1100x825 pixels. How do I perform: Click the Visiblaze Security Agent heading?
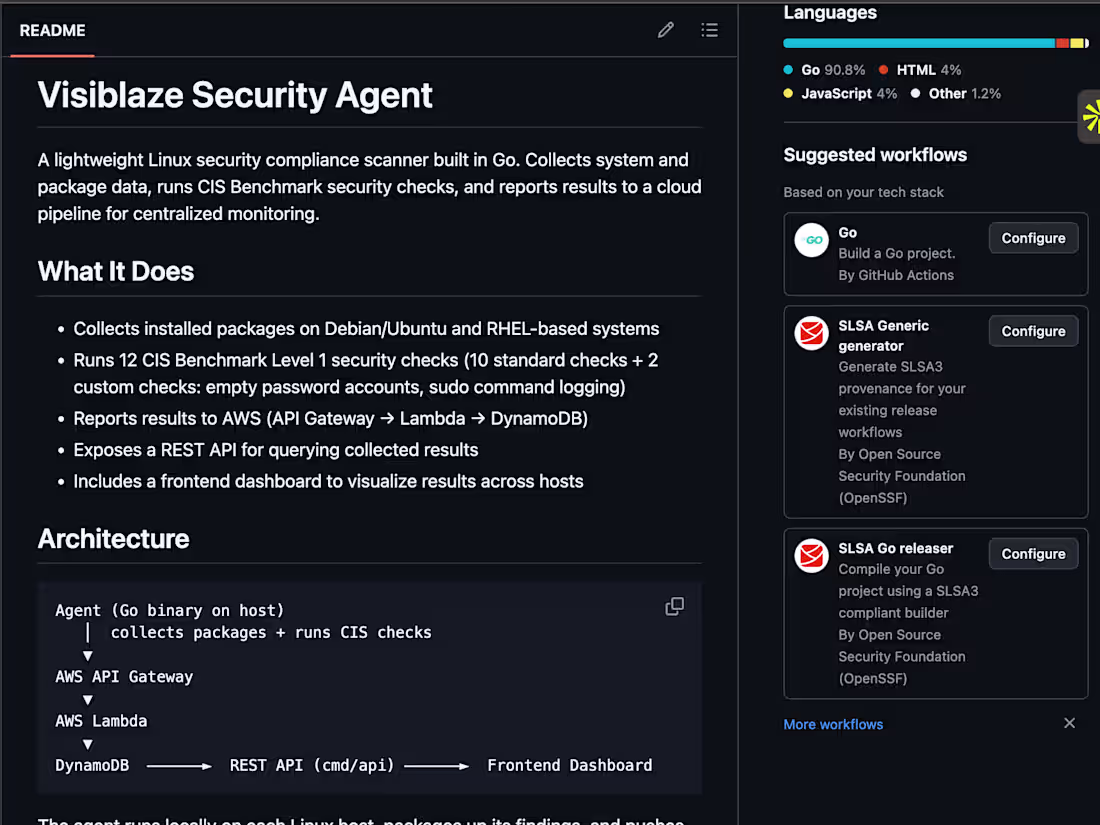point(235,95)
